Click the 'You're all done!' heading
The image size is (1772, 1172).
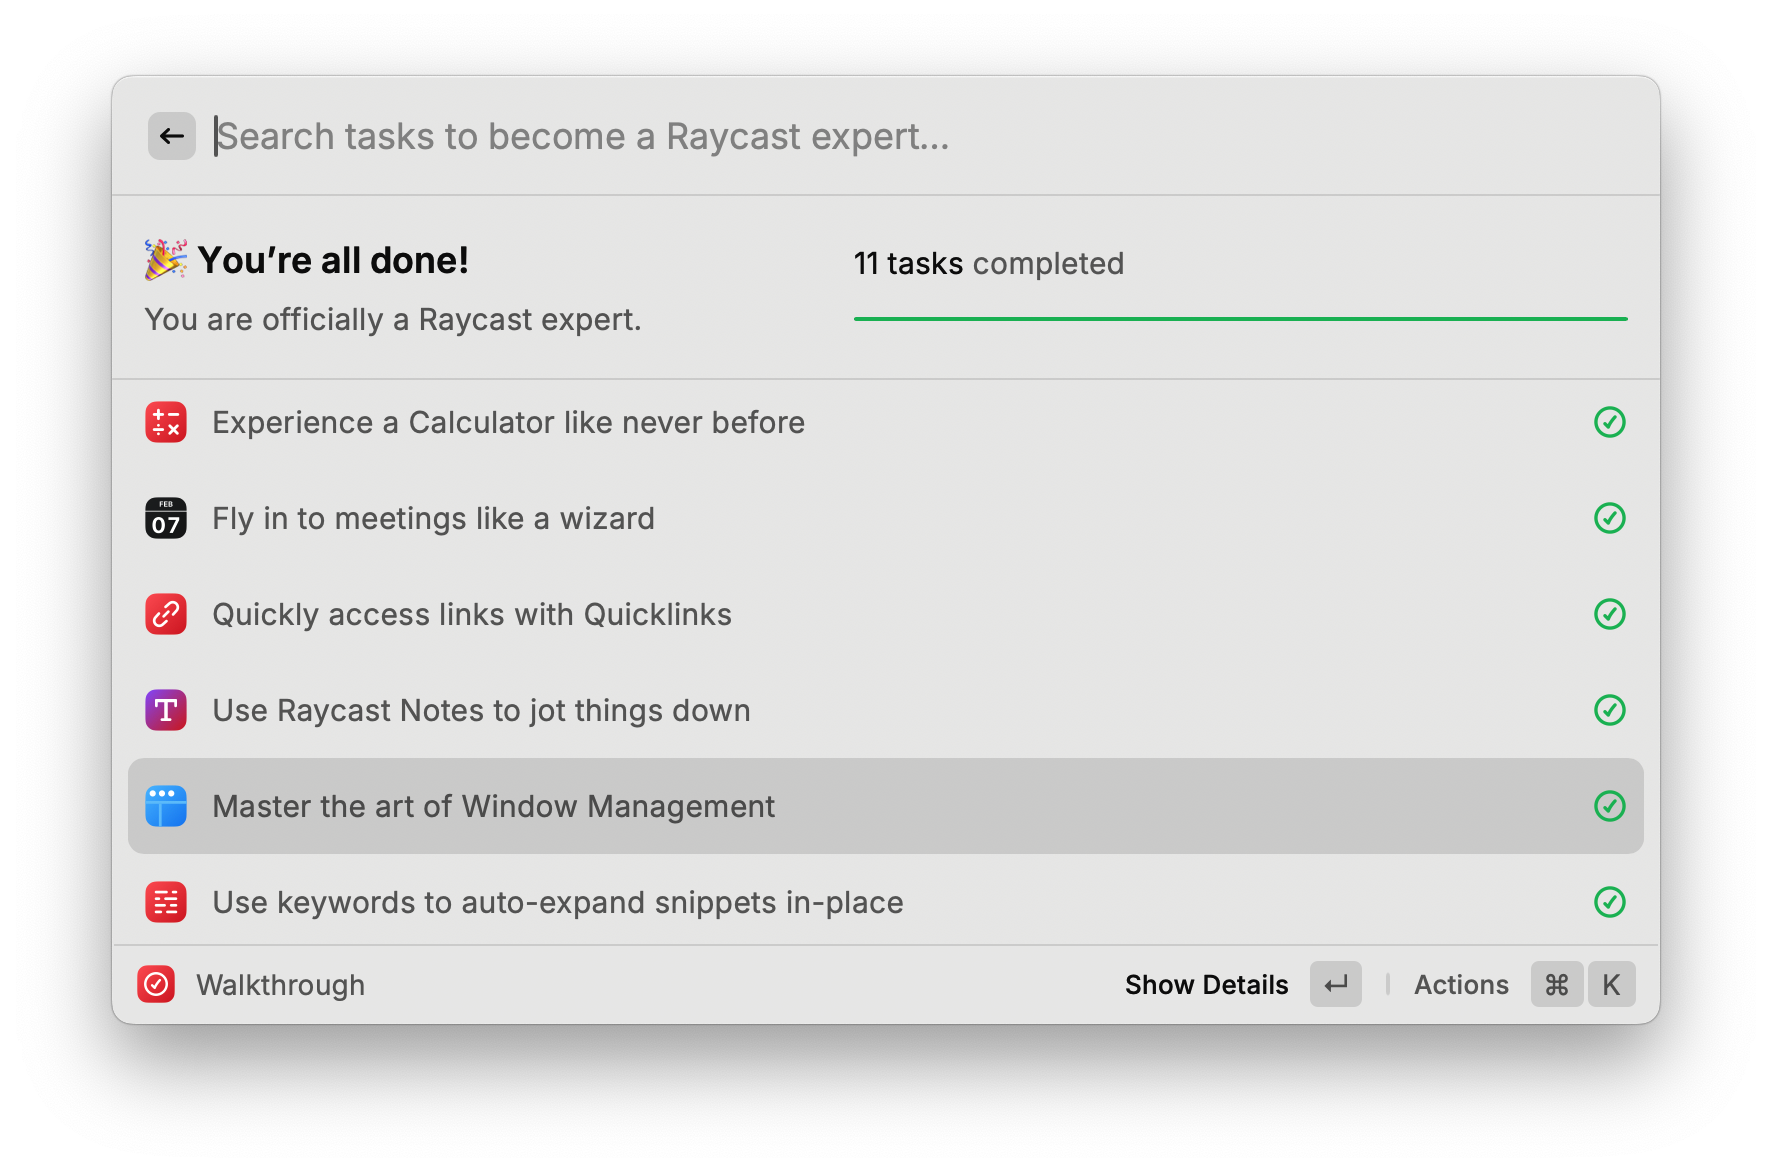333,260
